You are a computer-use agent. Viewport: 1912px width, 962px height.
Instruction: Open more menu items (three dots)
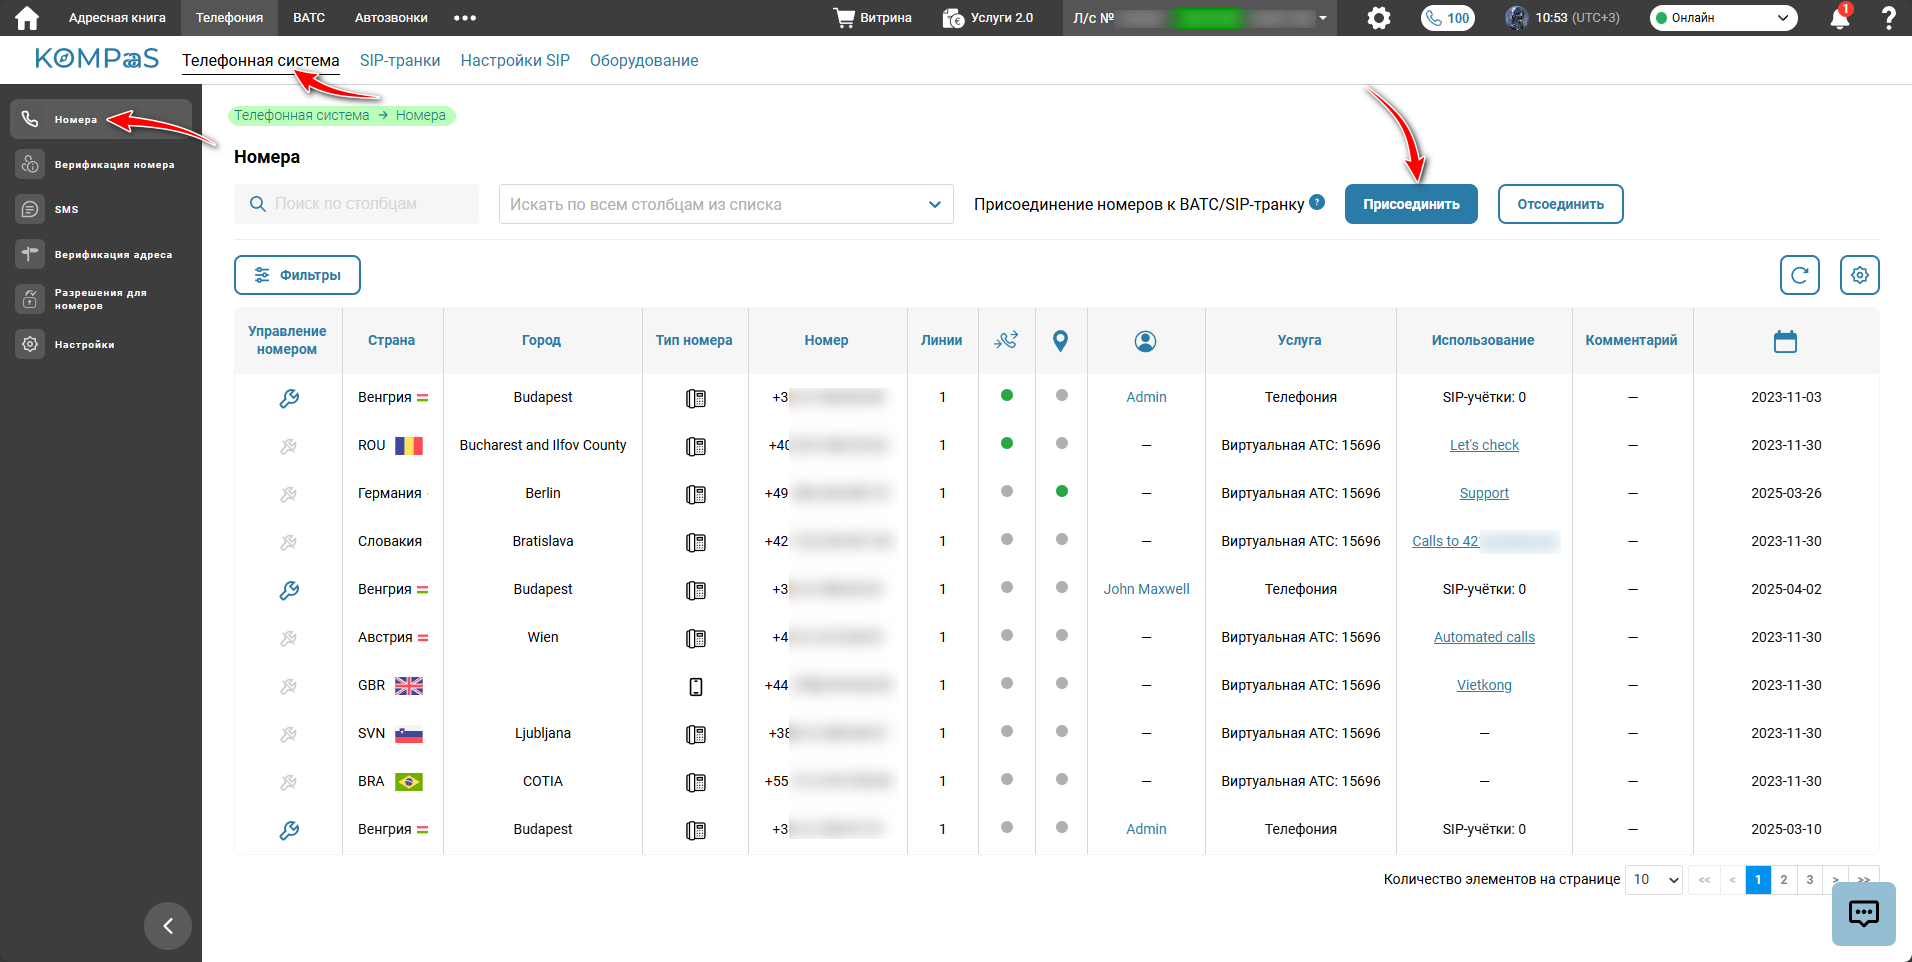click(465, 18)
